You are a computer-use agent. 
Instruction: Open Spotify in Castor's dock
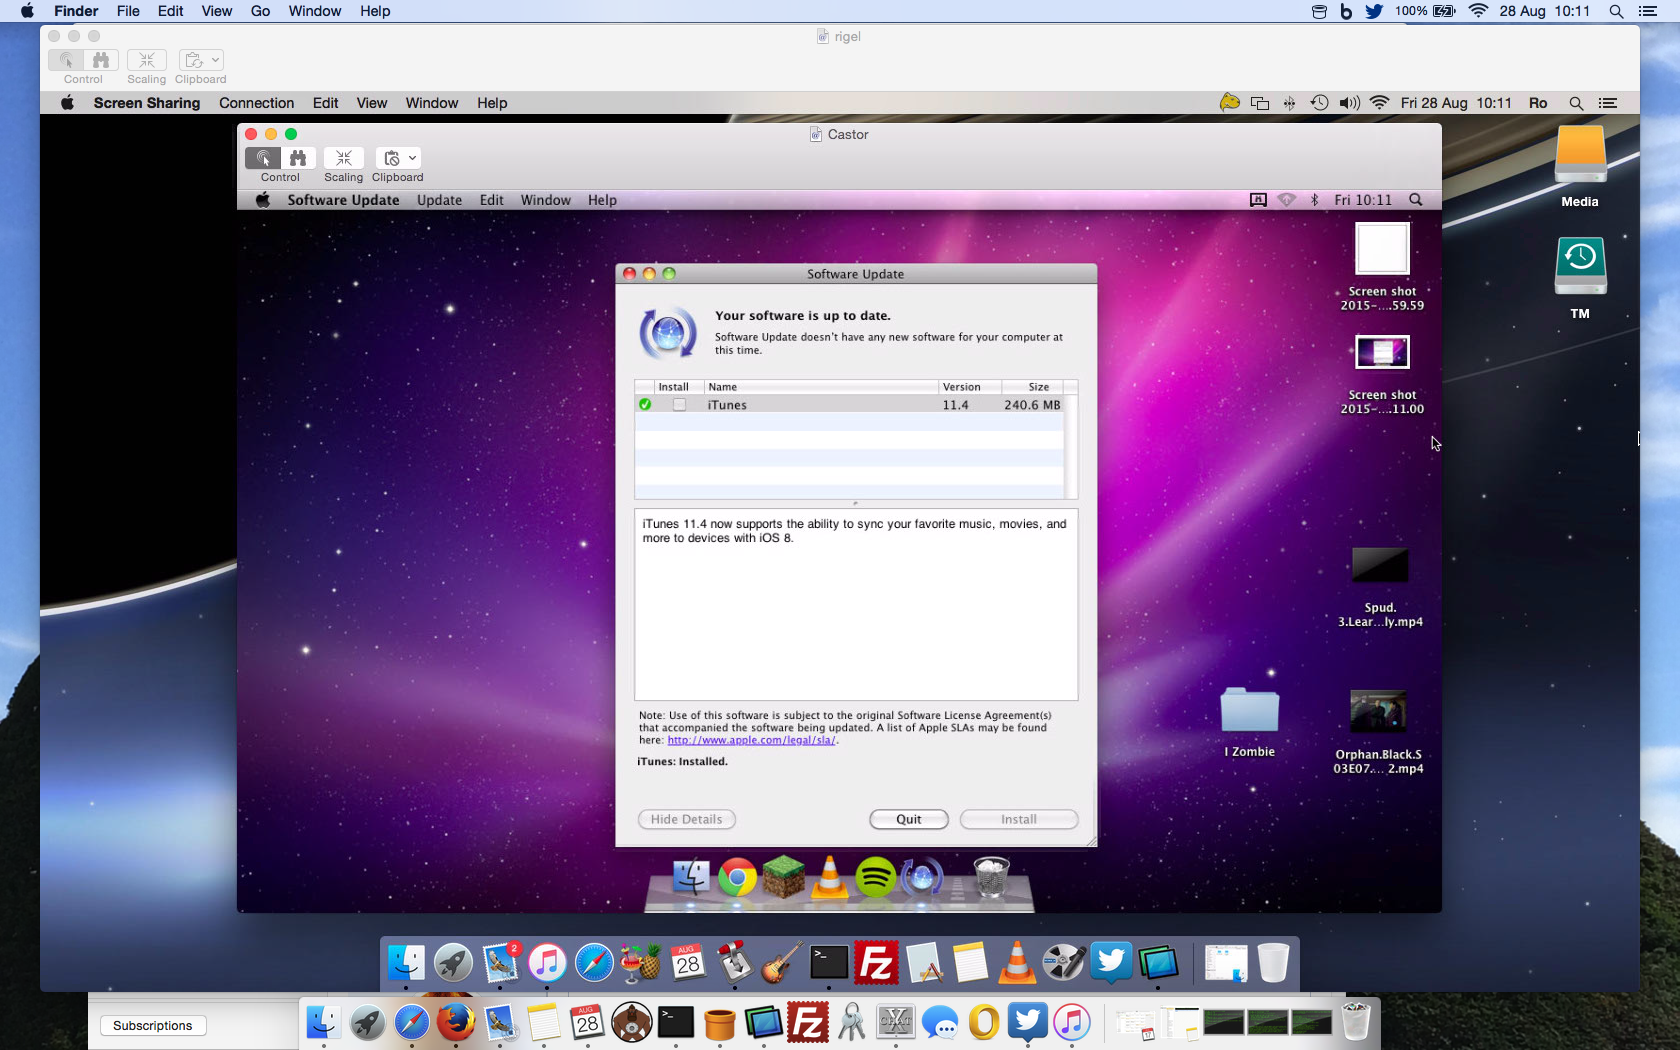[x=876, y=878]
